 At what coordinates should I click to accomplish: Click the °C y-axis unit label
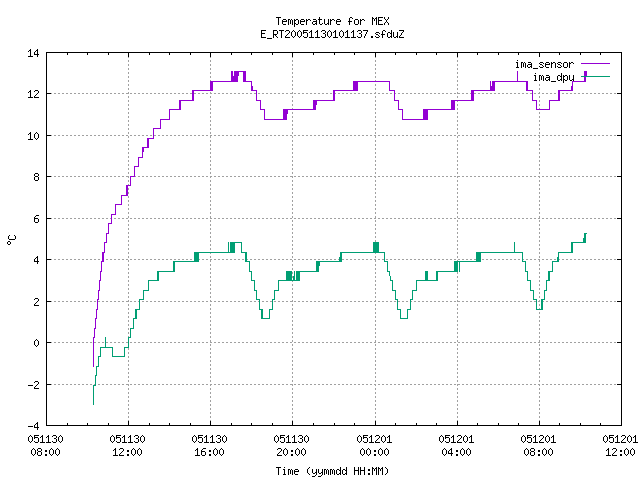pos(11,240)
